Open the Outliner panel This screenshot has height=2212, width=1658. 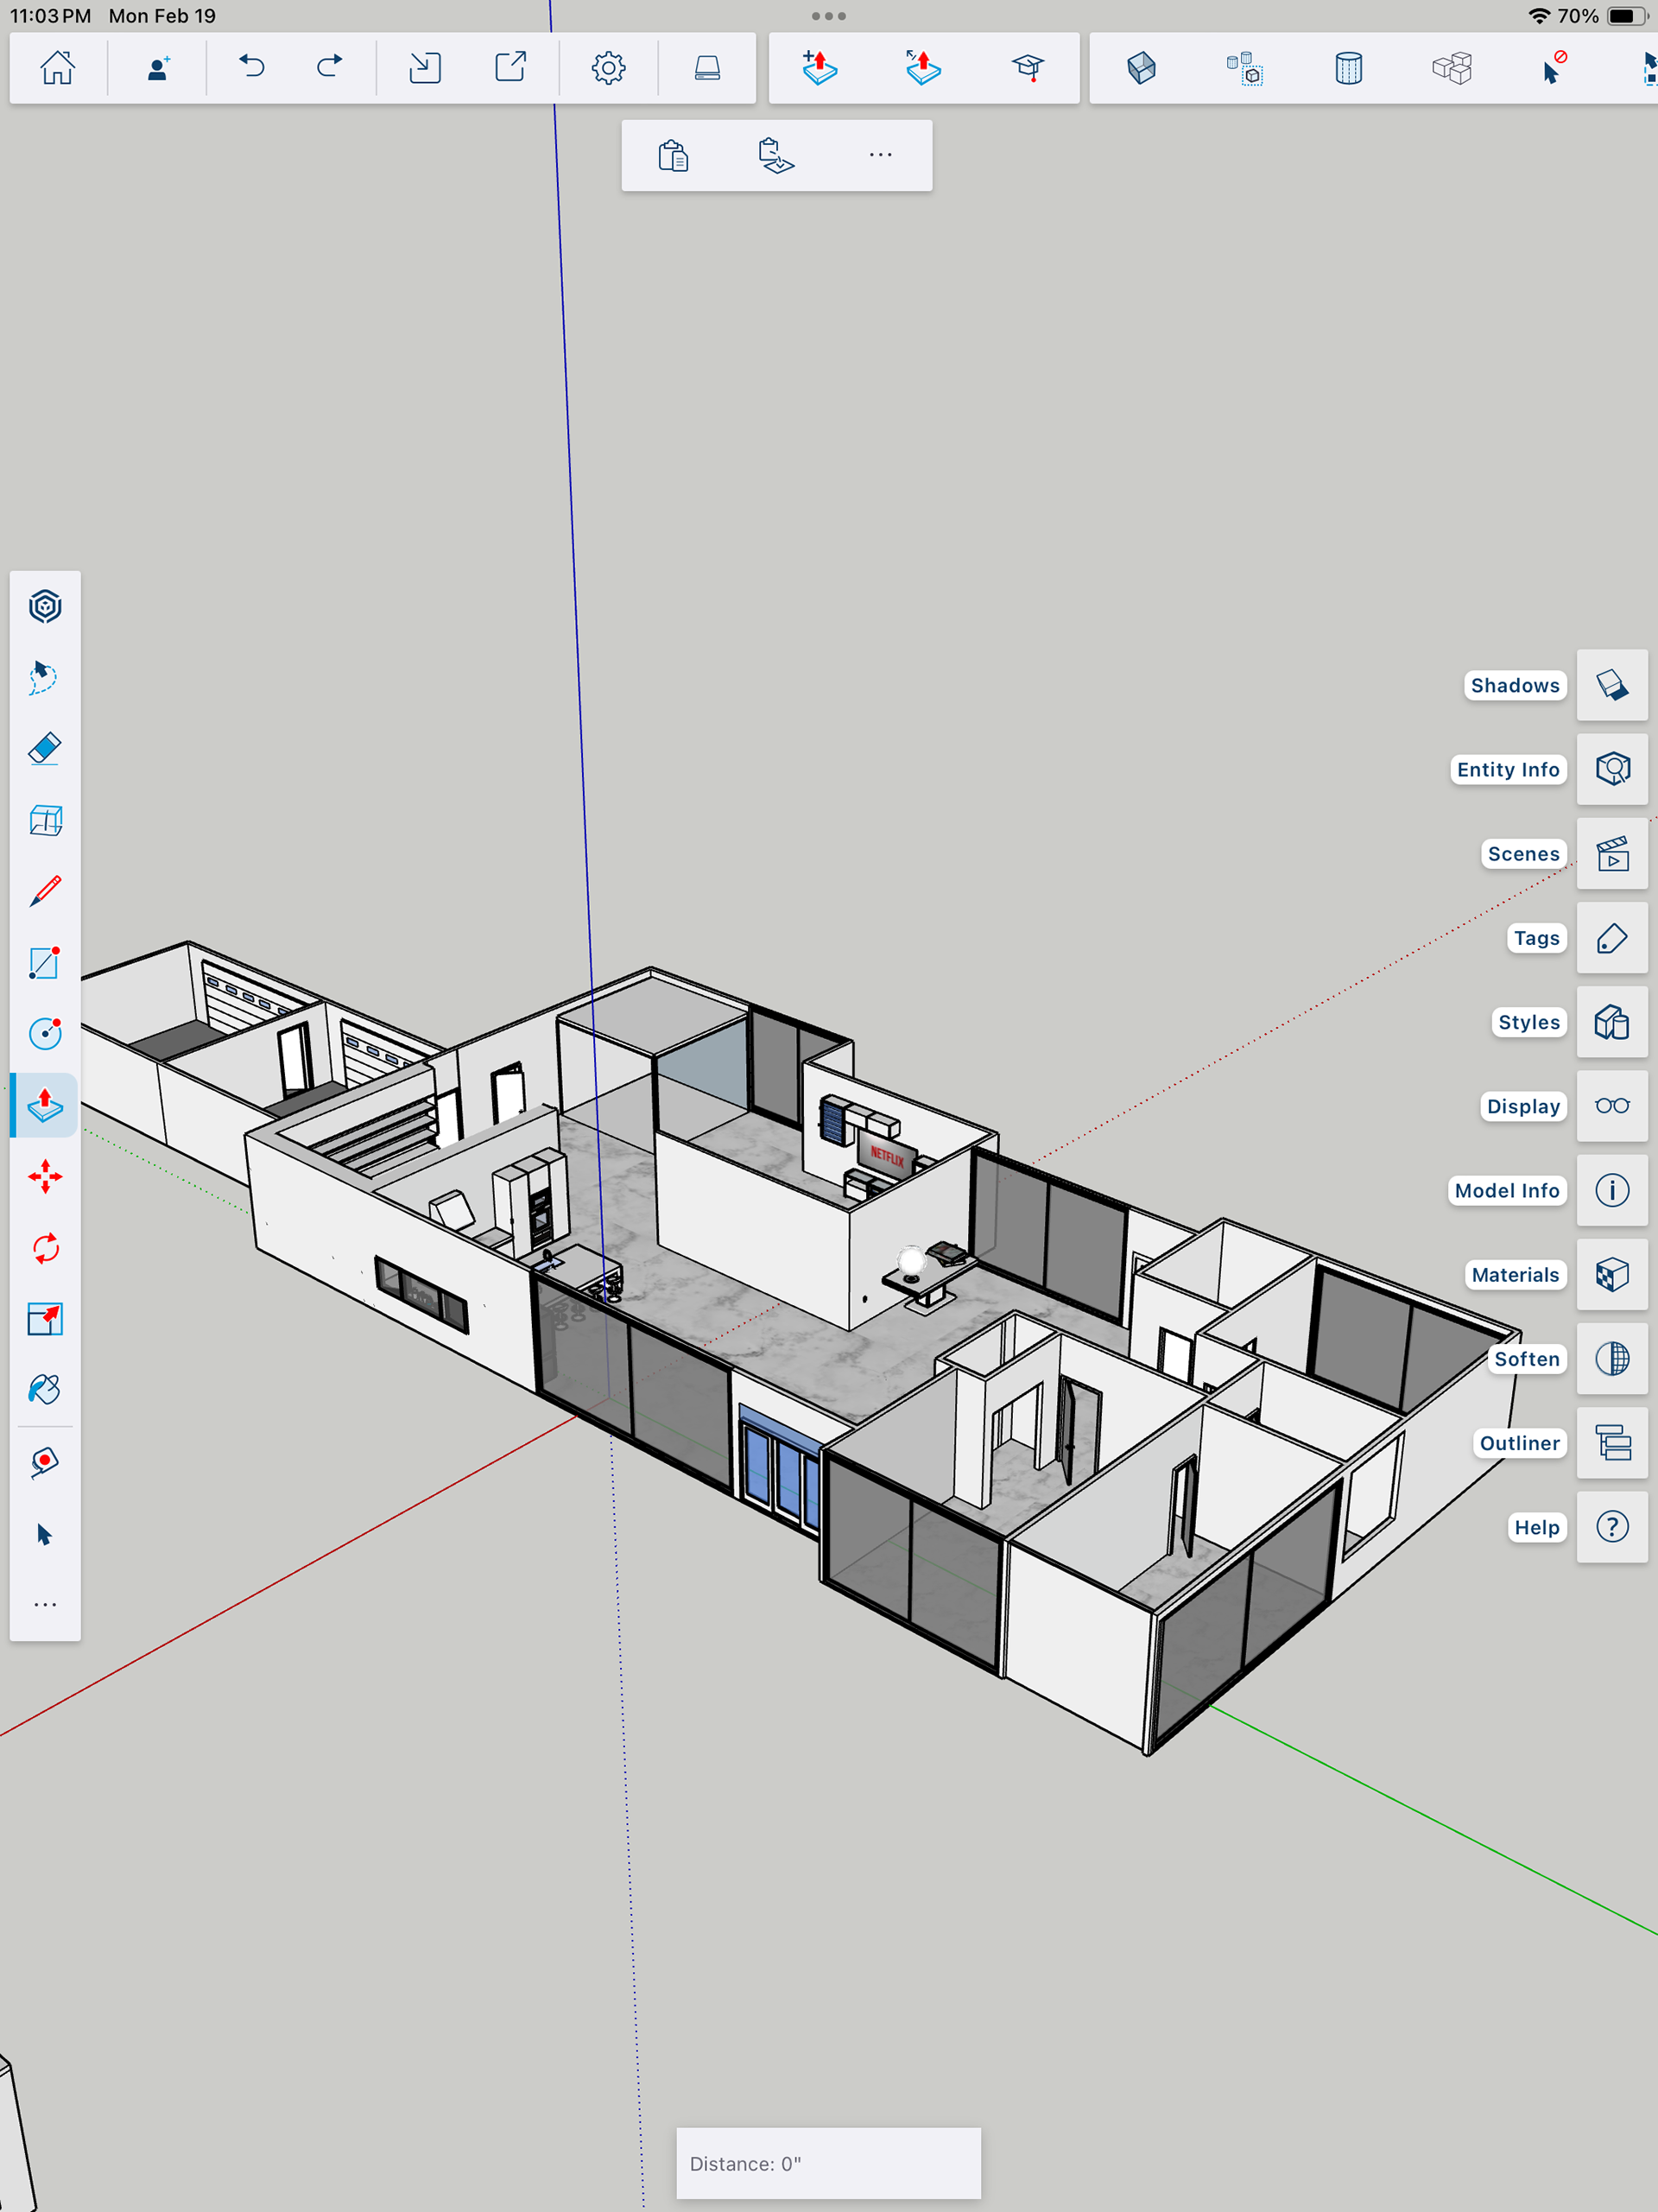[x=1611, y=1443]
